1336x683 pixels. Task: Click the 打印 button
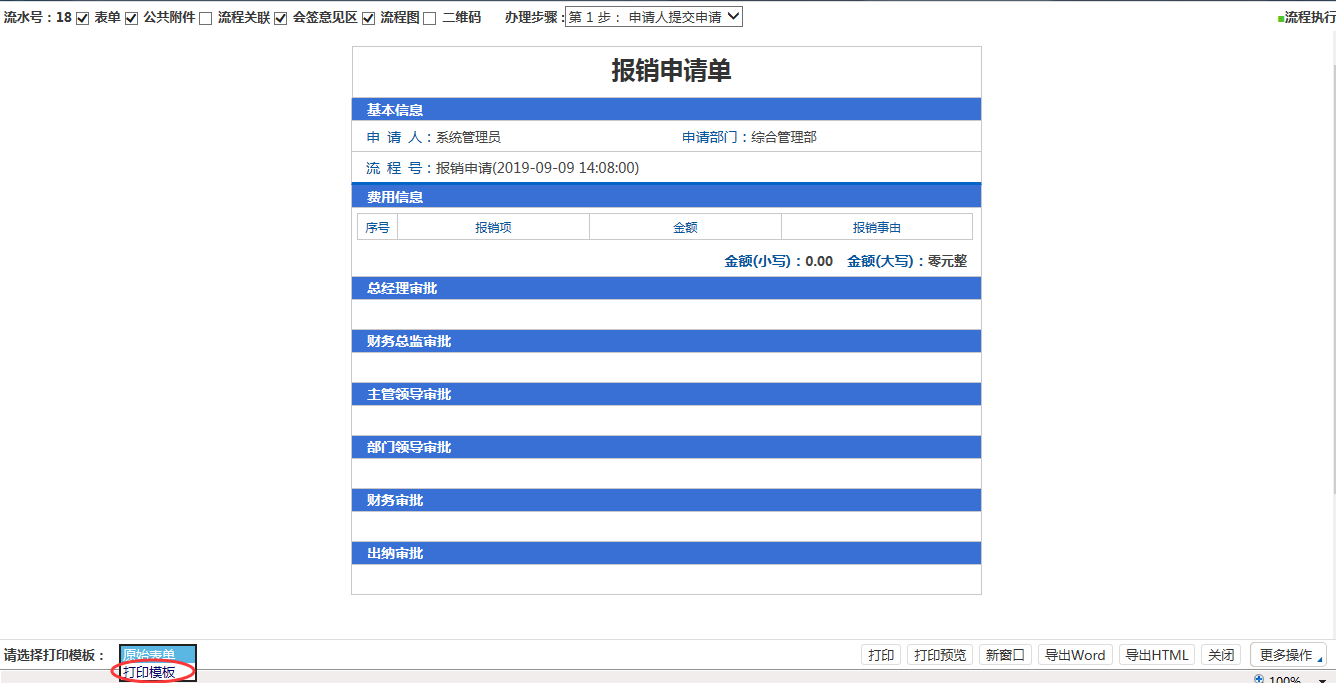[x=881, y=655]
